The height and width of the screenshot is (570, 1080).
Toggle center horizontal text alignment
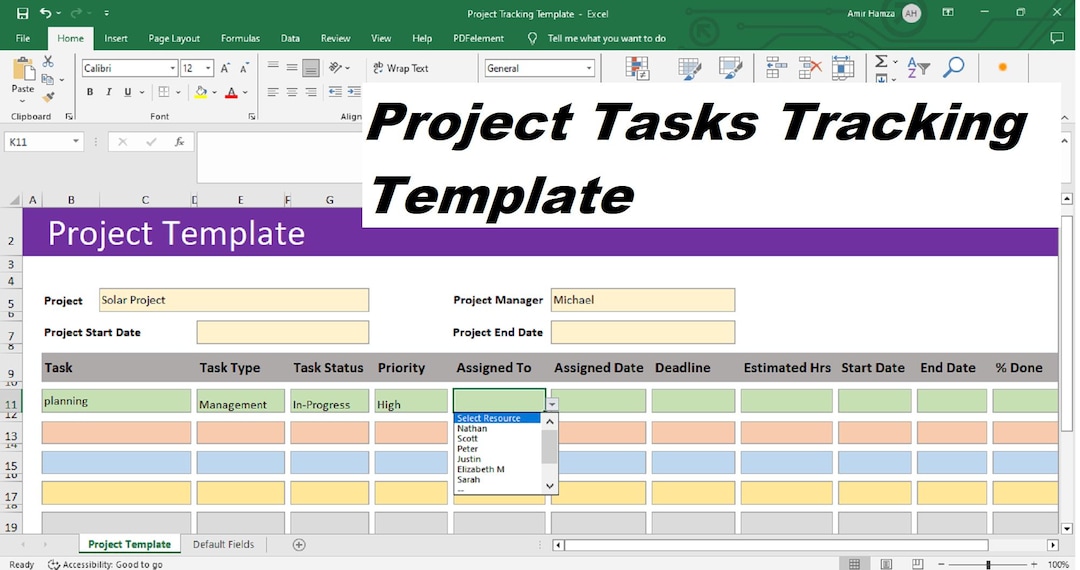click(292, 92)
